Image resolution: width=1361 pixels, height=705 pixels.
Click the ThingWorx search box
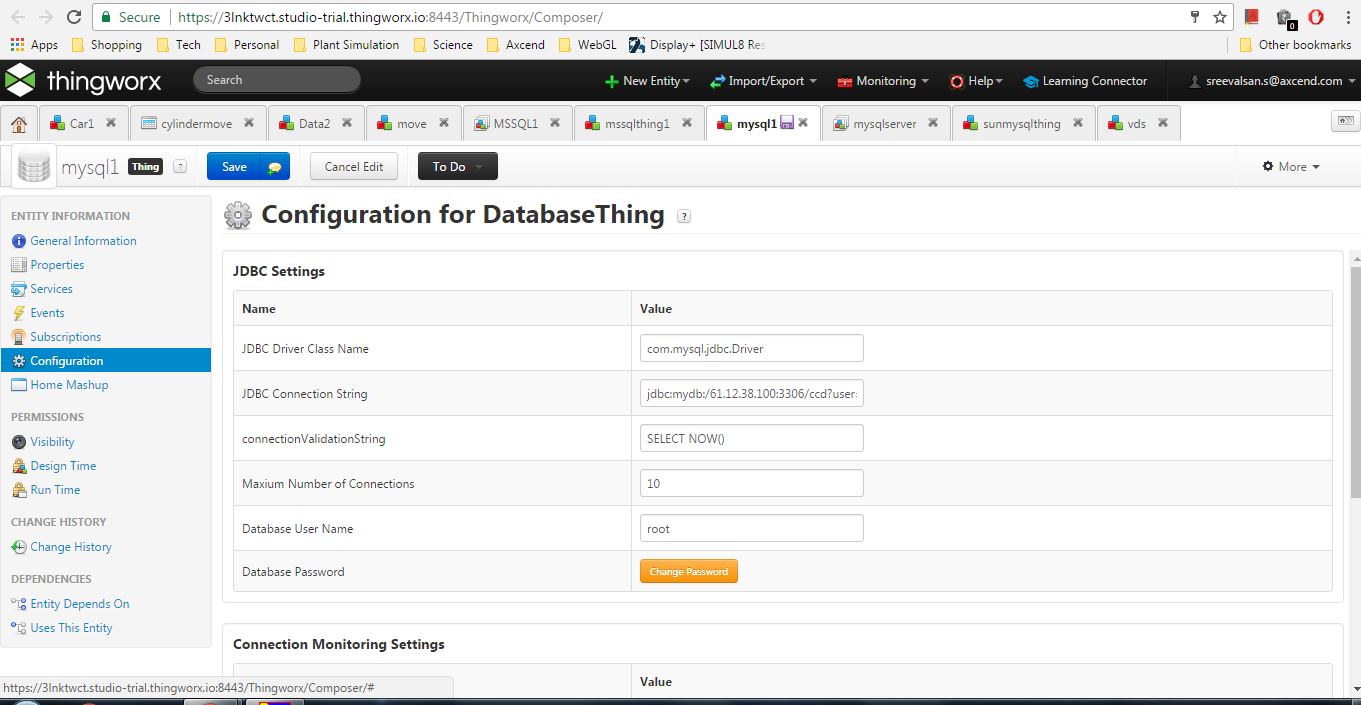(x=276, y=80)
